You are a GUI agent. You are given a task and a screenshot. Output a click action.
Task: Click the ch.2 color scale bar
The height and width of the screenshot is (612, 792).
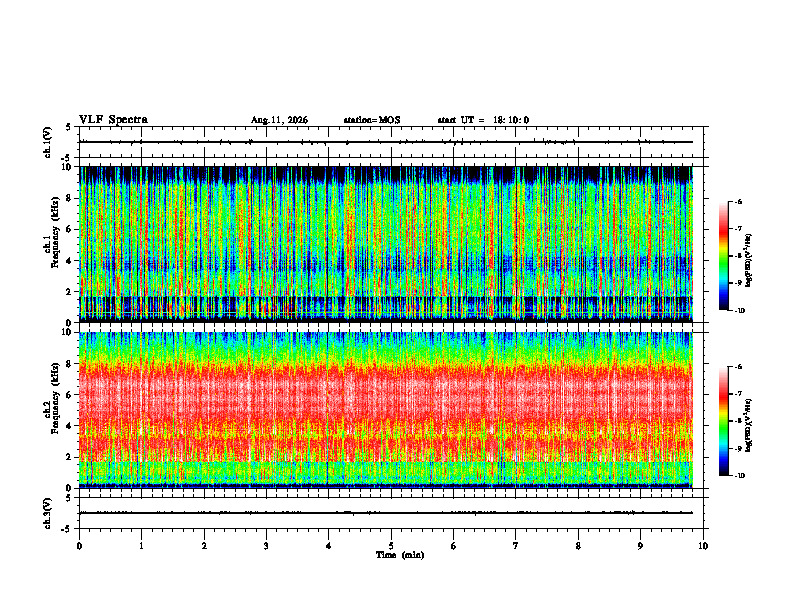pos(724,421)
